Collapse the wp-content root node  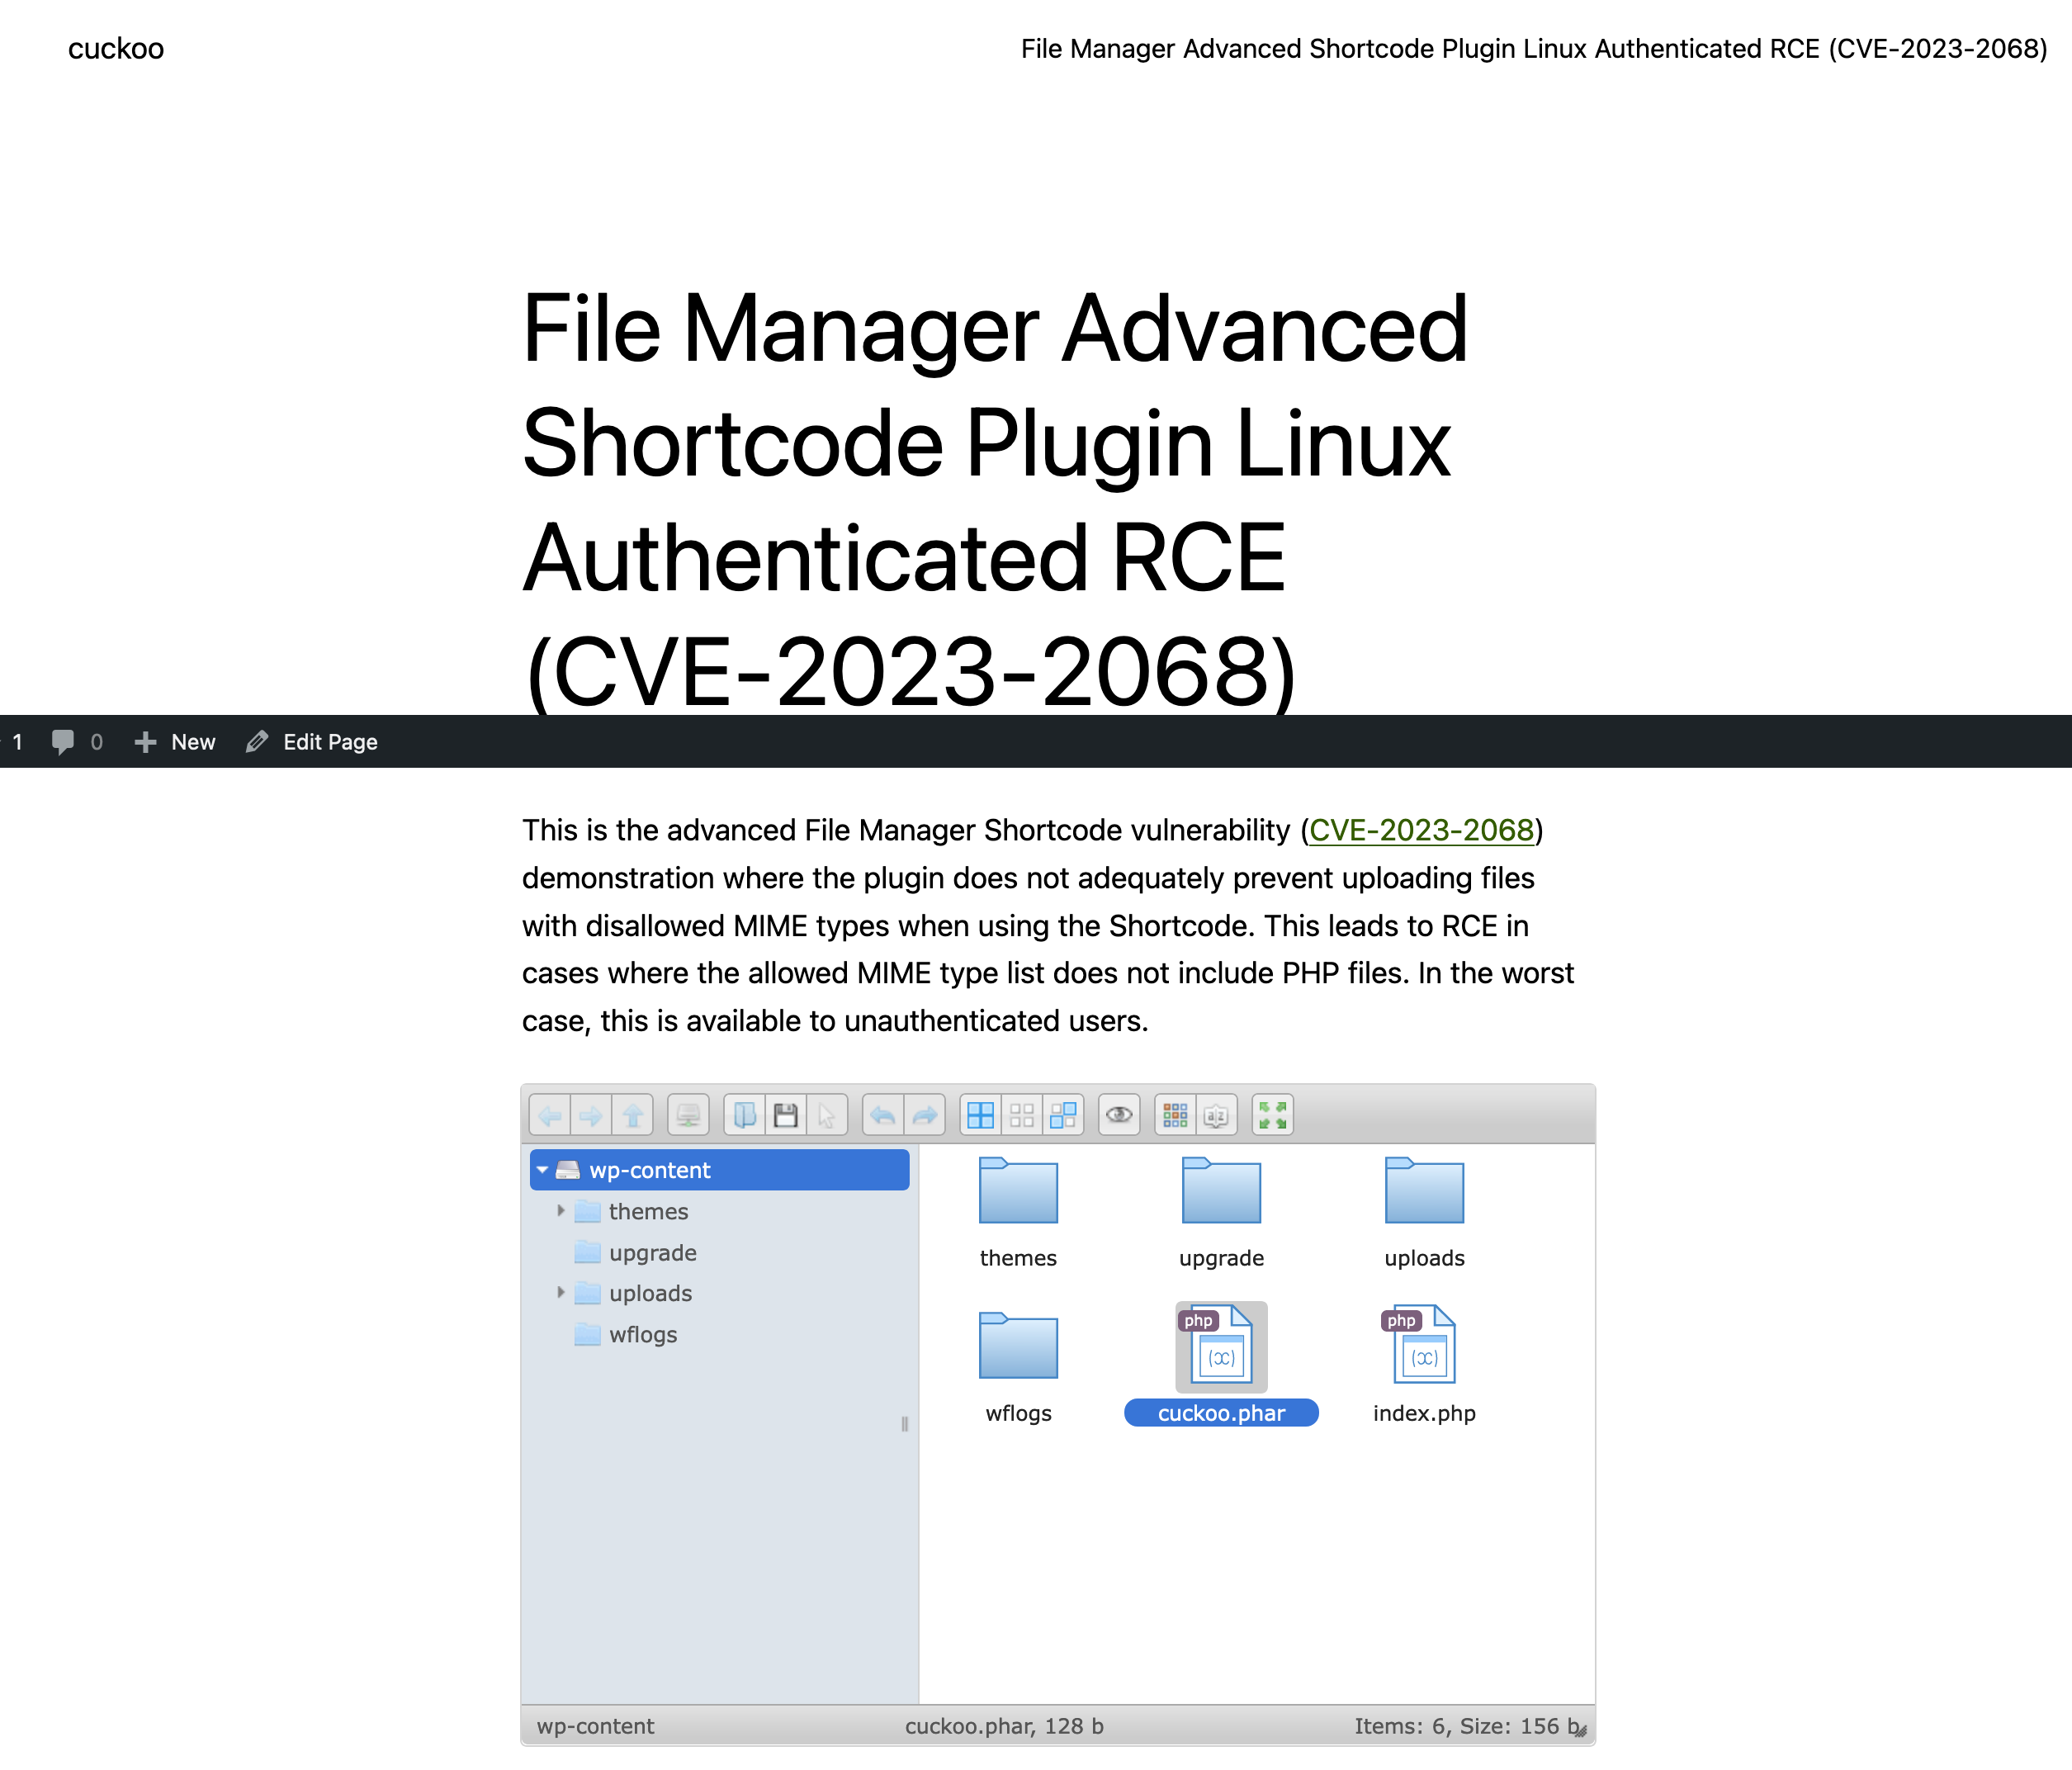pos(542,1170)
